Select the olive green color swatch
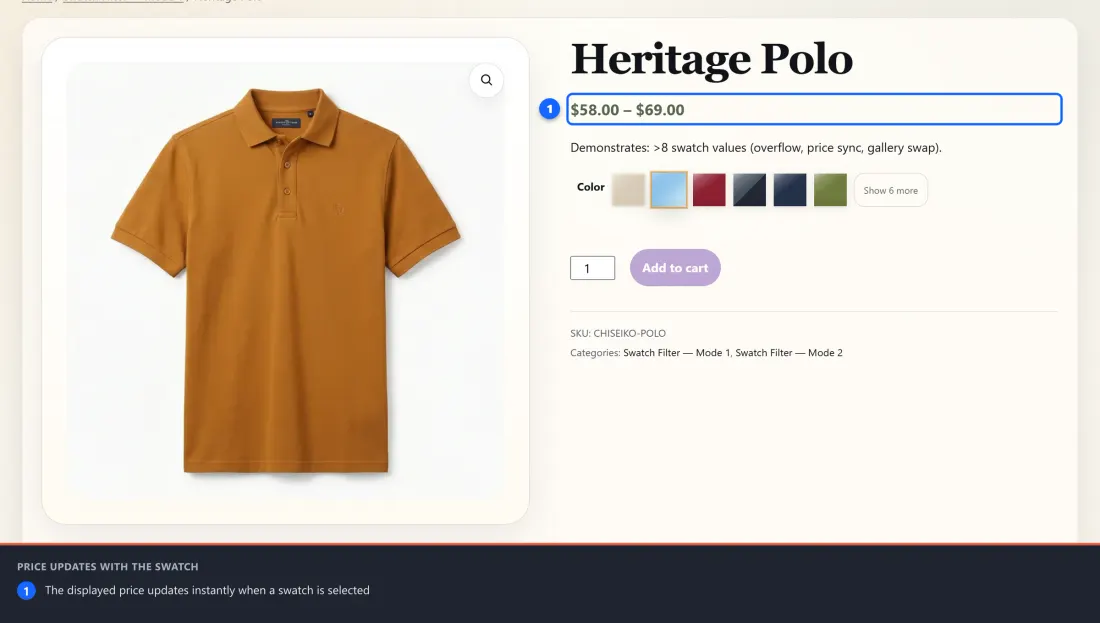The image size is (1100, 623). click(831, 190)
